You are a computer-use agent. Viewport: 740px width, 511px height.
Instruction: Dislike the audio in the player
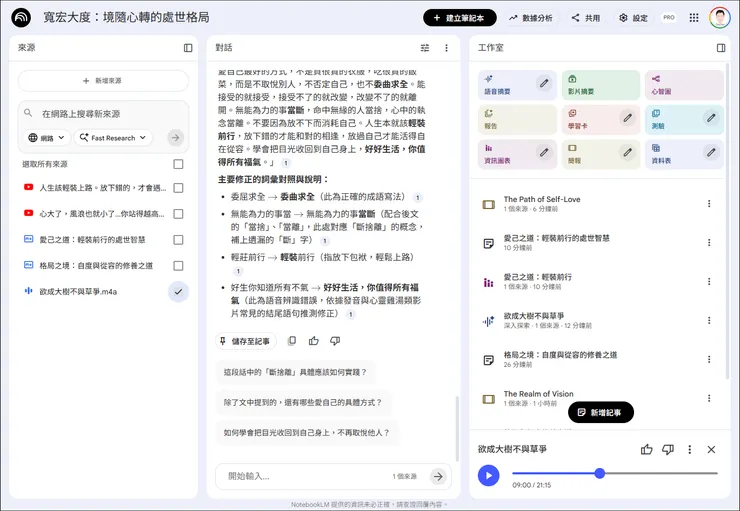click(668, 450)
